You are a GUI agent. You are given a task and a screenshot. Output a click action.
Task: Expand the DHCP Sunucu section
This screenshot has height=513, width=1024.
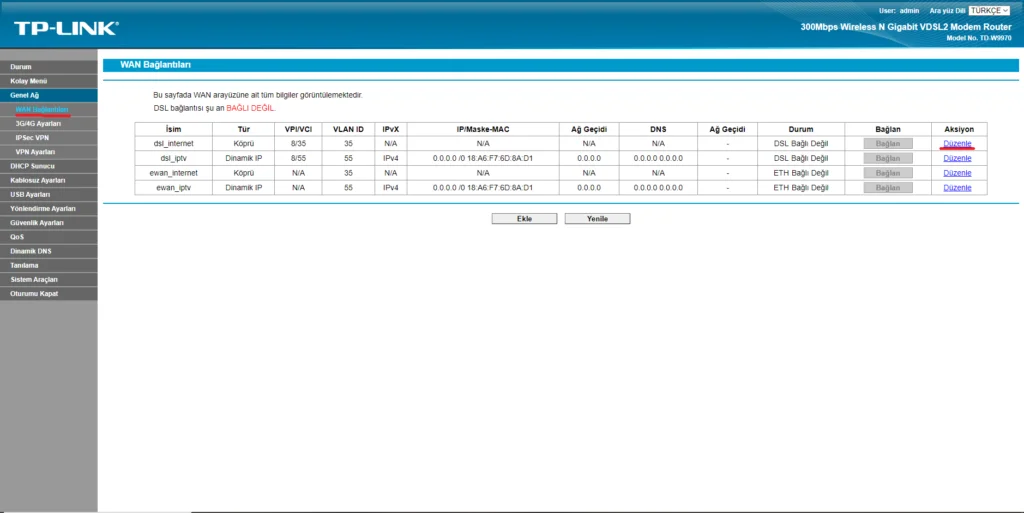point(31,165)
